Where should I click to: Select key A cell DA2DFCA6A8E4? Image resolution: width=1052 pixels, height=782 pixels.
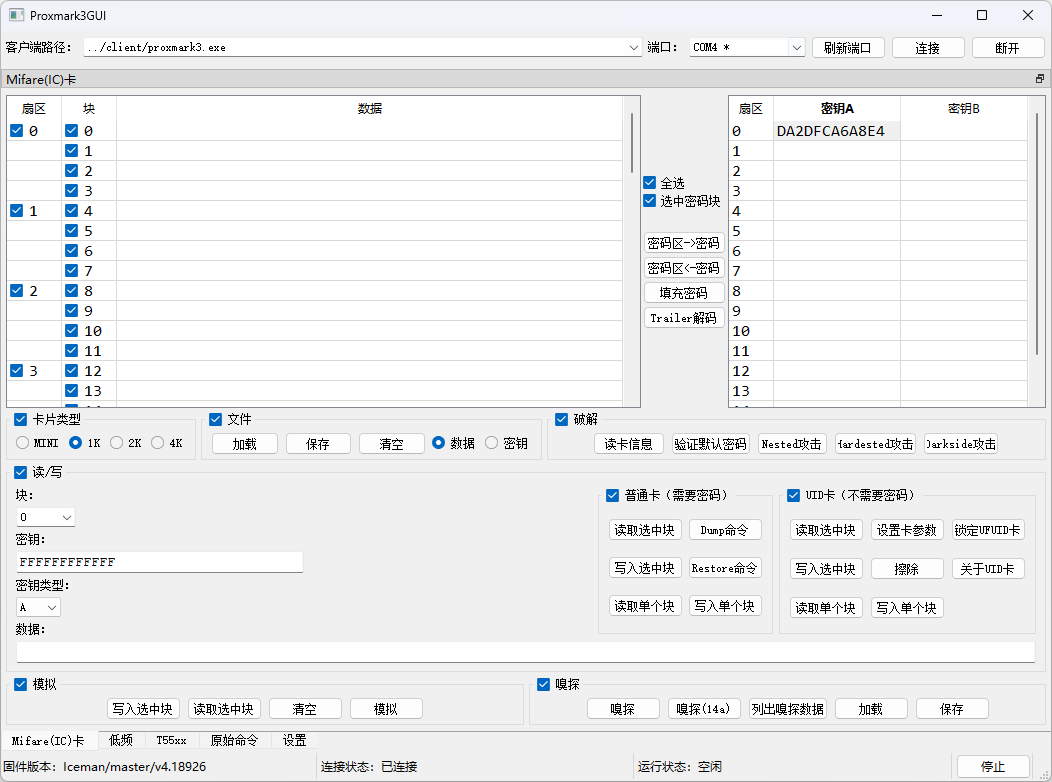(x=837, y=131)
